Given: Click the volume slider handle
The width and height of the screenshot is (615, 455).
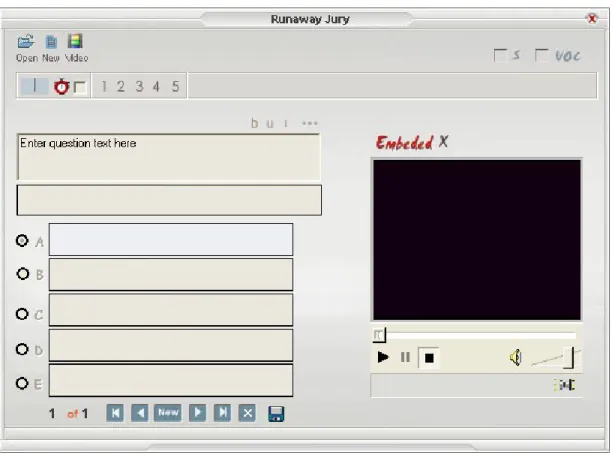Looking at the screenshot, I should coord(570,358).
